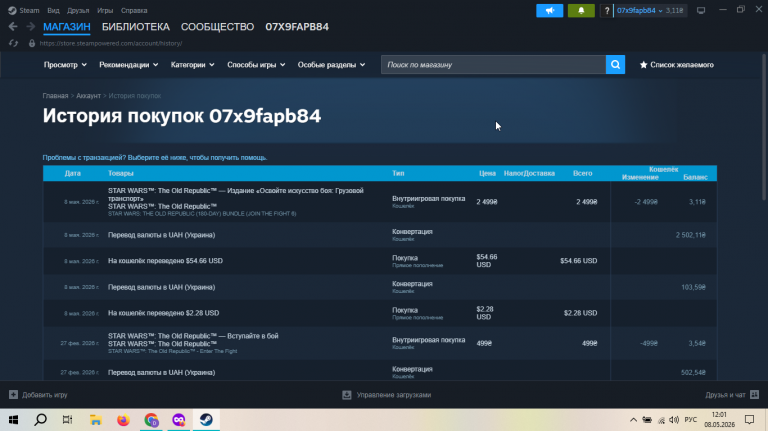Open Windows taskbar search
This screenshot has height=431, width=768.
pyautogui.click(x=41, y=420)
